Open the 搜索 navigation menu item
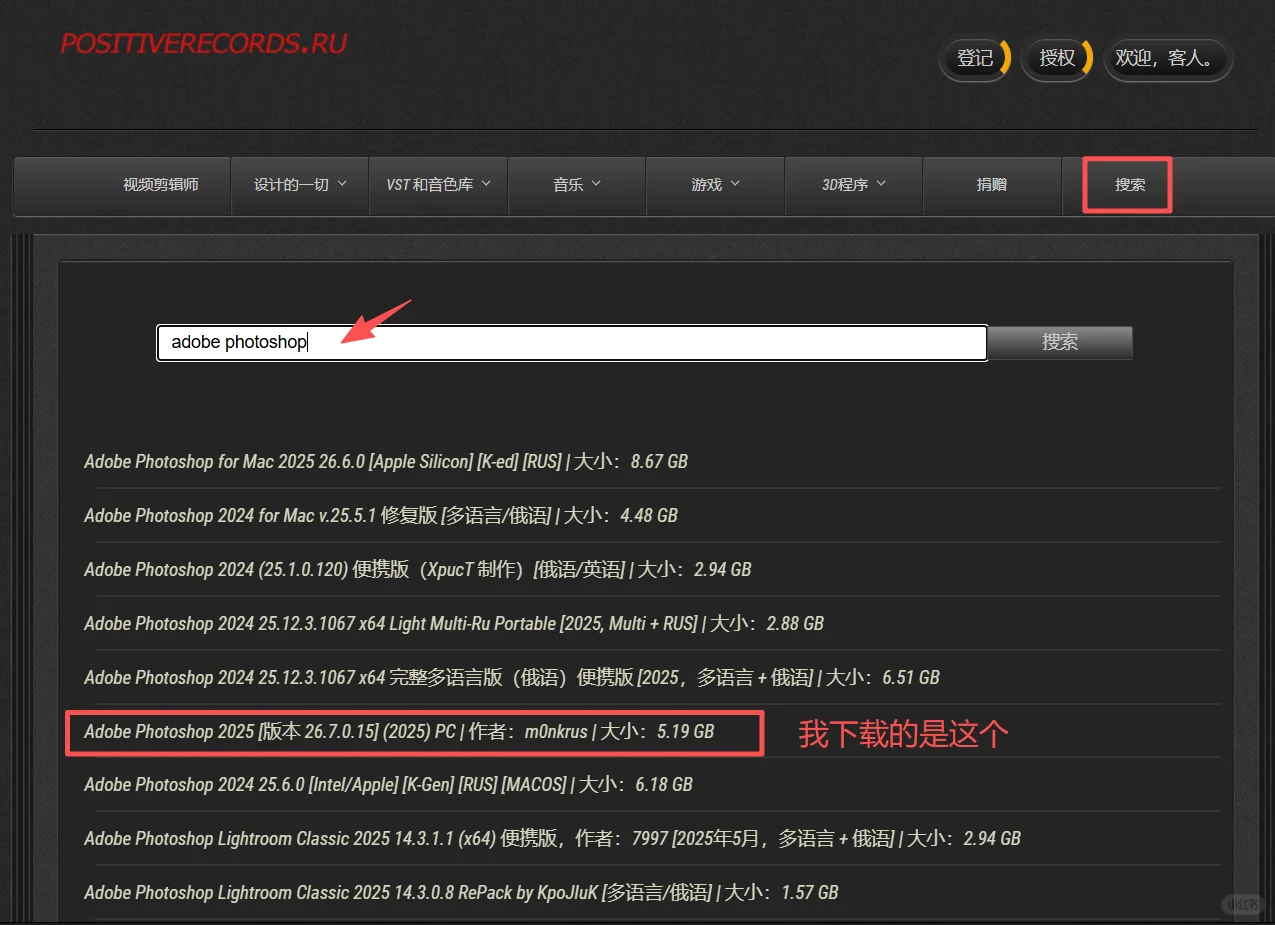This screenshot has height=925, width=1275. (1130, 185)
